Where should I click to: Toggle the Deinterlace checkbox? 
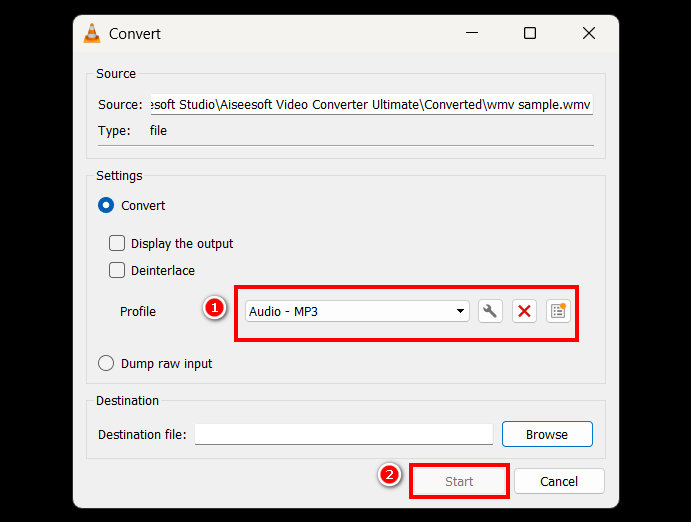point(117,270)
